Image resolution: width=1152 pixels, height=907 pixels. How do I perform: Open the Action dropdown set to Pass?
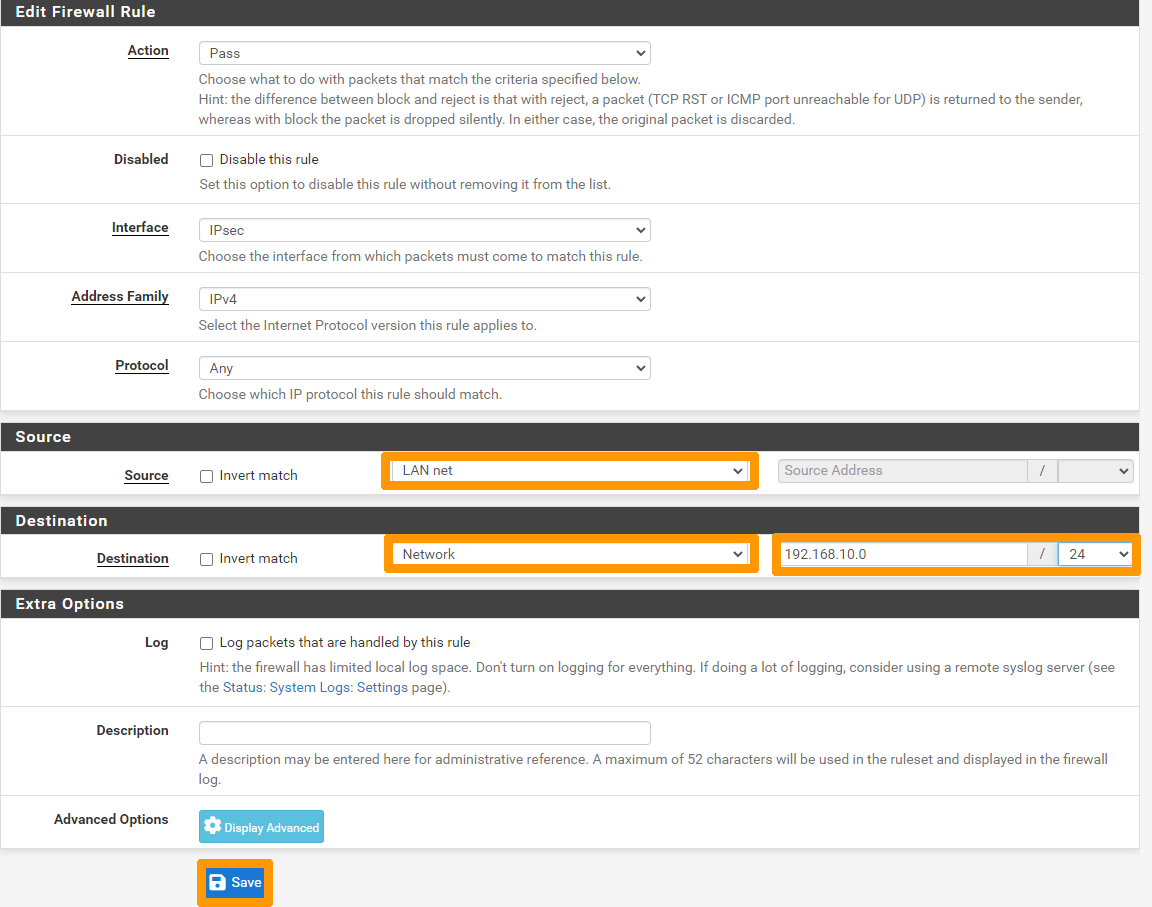[424, 53]
